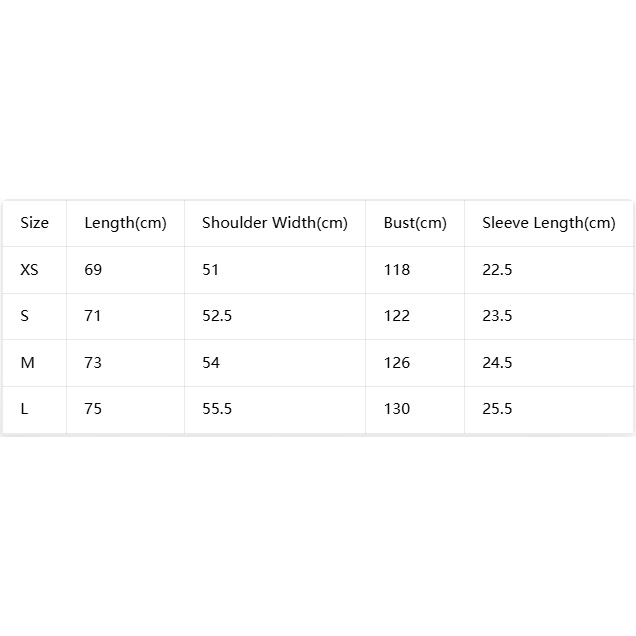Click the length value 71
The height and width of the screenshot is (636, 636).
click(x=92, y=316)
